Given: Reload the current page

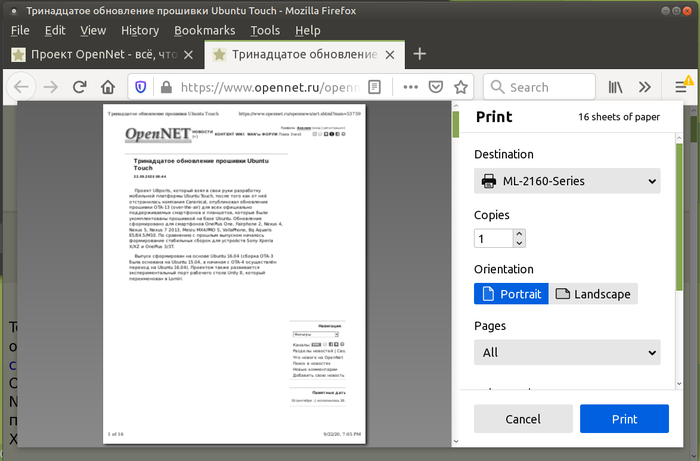Looking at the screenshot, I should [x=79, y=87].
